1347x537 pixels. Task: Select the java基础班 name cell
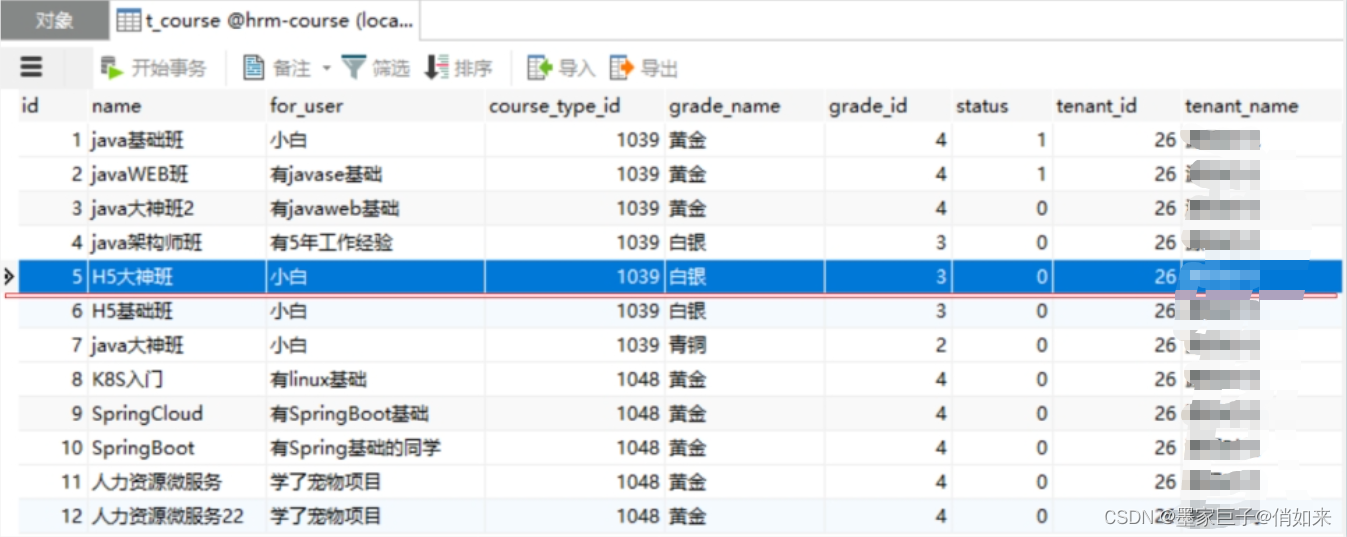coord(176,140)
